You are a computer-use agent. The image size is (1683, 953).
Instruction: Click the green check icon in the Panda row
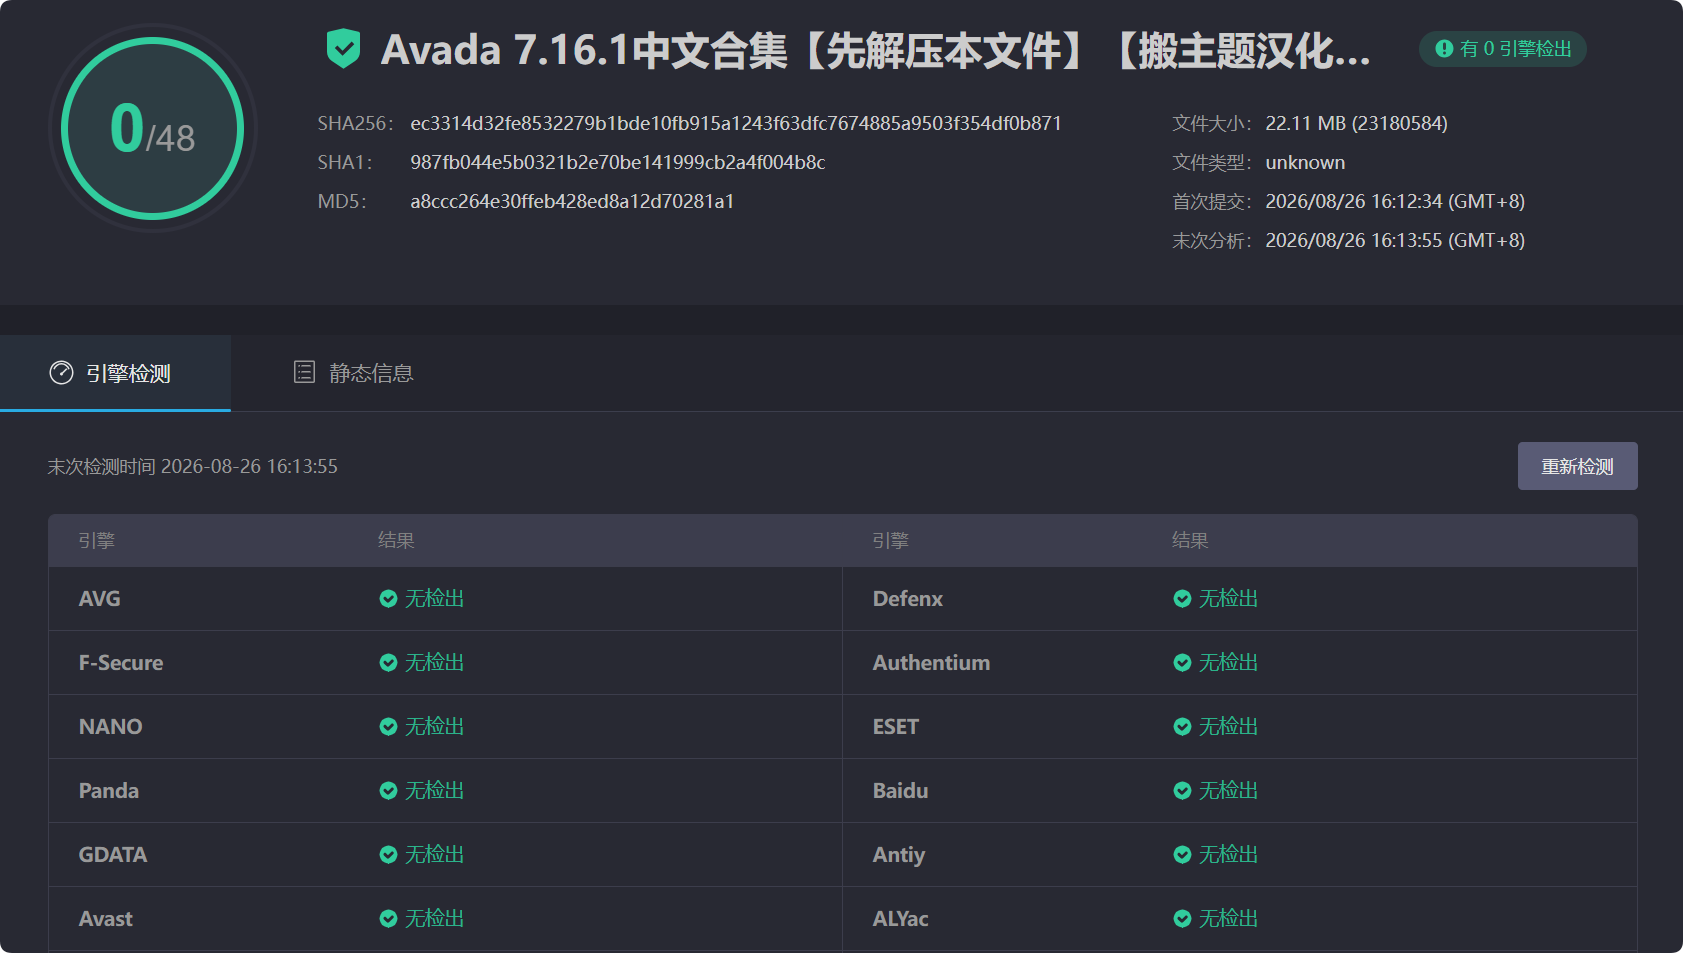point(388,791)
